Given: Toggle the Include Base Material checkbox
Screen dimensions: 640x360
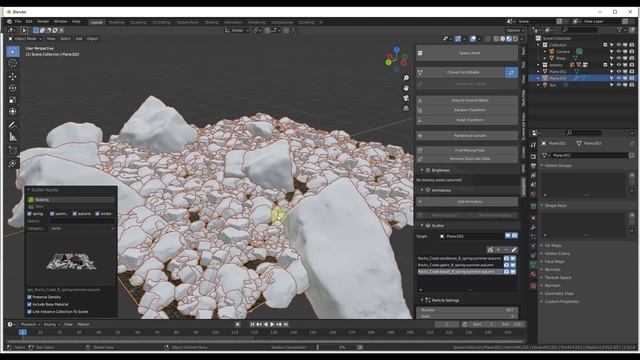Looking at the screenshot, I should click(x=29, y=304).
